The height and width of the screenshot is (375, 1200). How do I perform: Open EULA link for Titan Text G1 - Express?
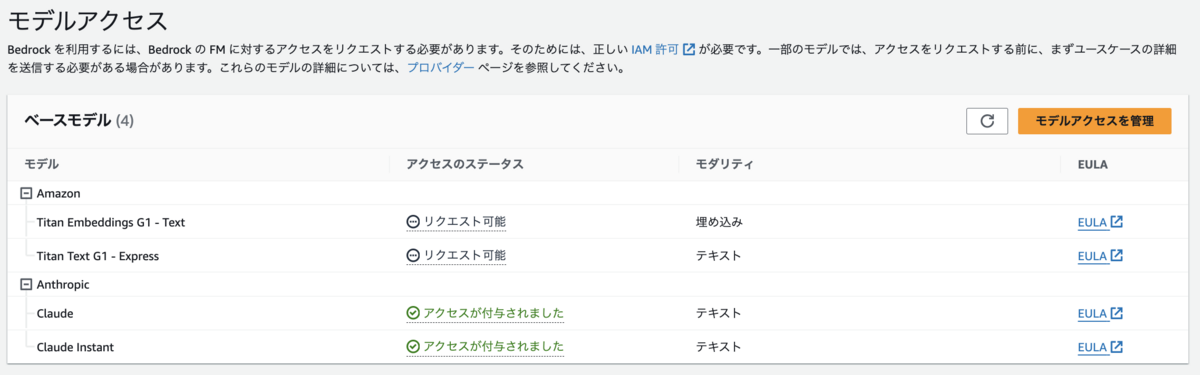tap(1100, 256)
